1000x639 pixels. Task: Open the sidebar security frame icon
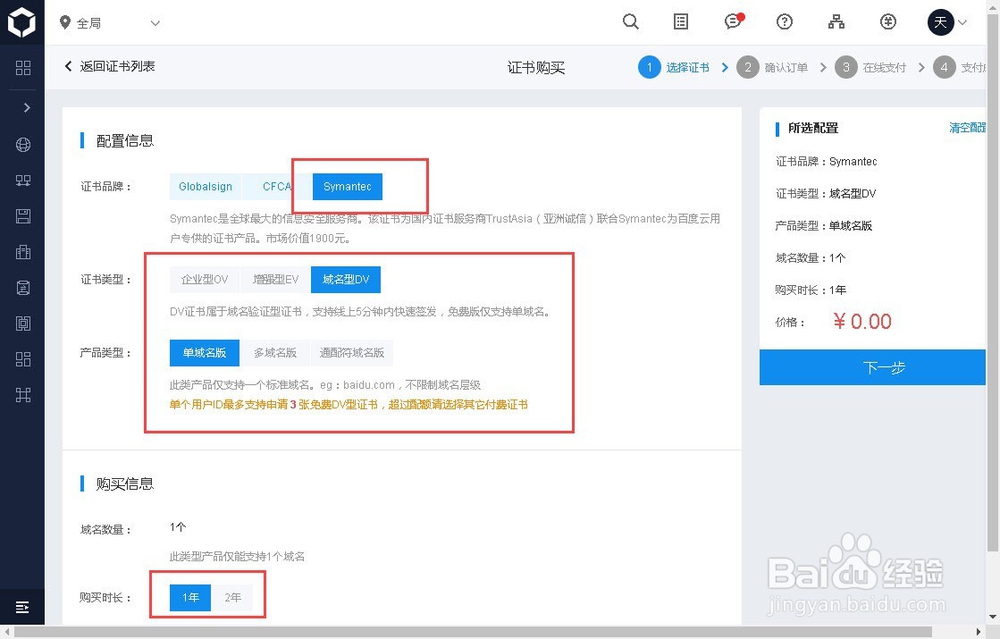tap(23, 323)
